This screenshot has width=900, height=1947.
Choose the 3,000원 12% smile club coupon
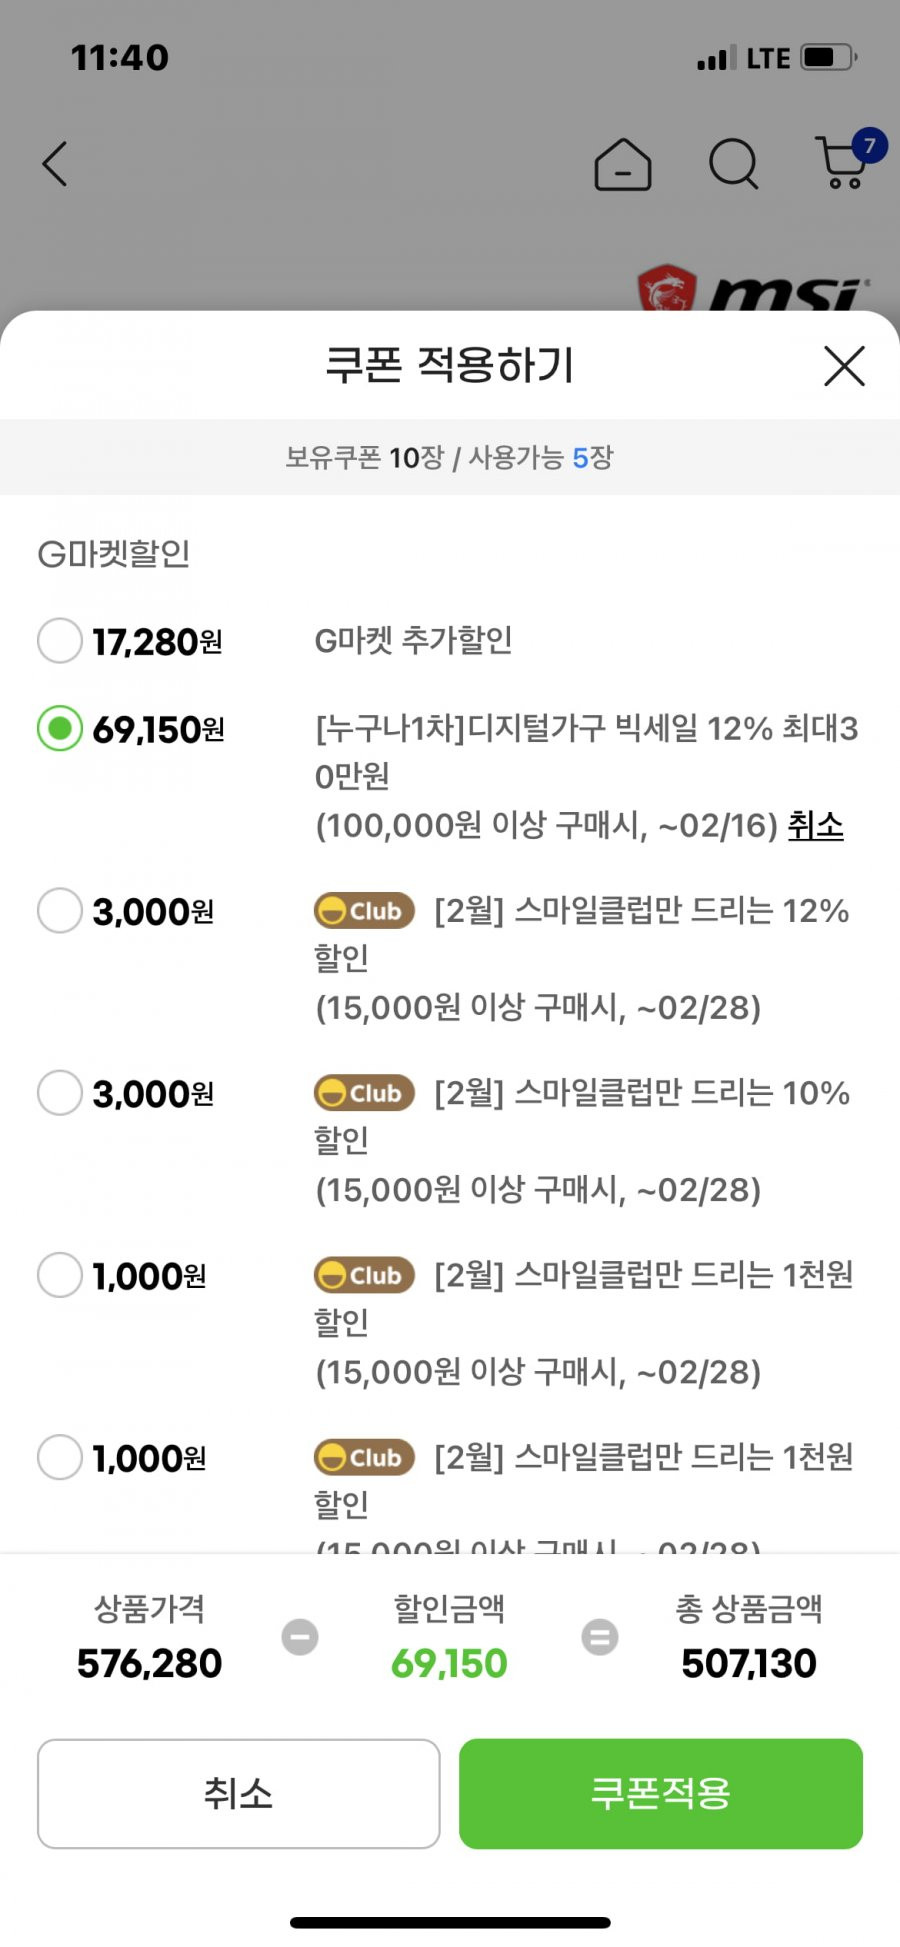tap(60, 911)
